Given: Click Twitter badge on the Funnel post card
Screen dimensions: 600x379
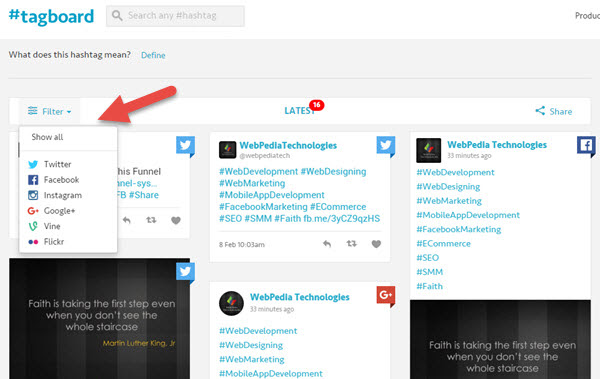Looking at the screenshot, I should click(x=186, y=146).
